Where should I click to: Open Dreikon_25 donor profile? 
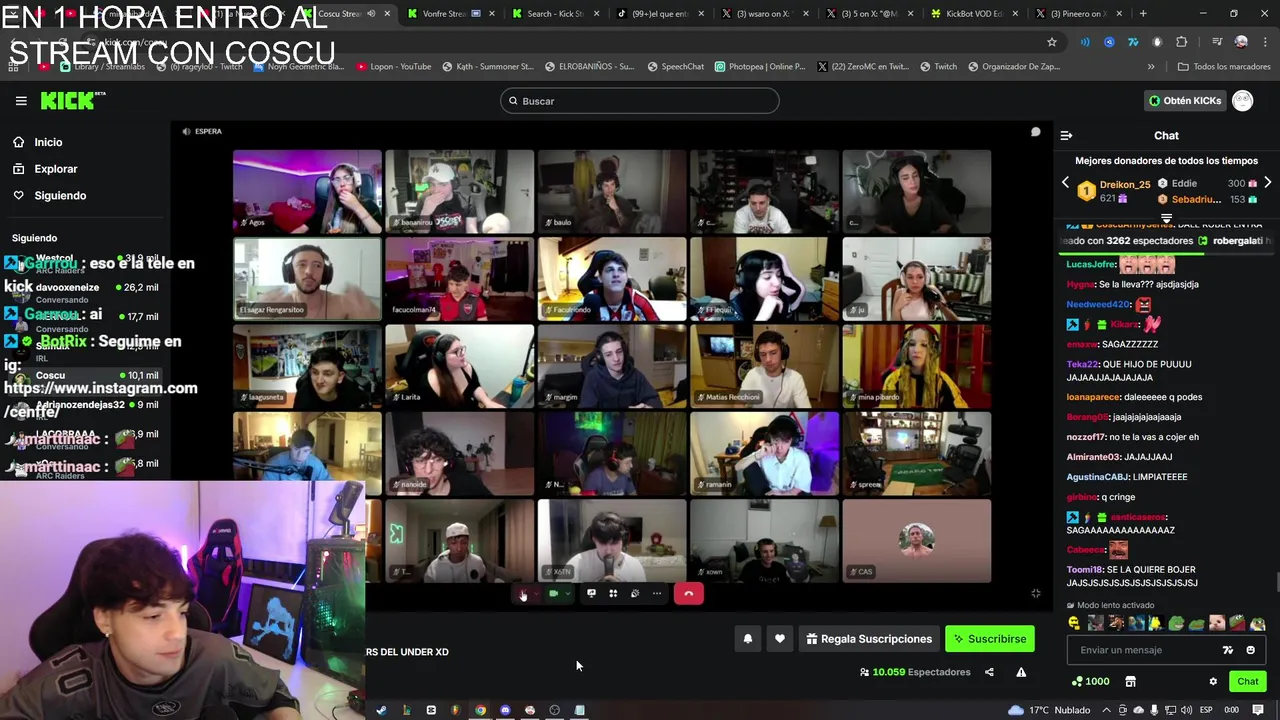tap(1125, 185)
